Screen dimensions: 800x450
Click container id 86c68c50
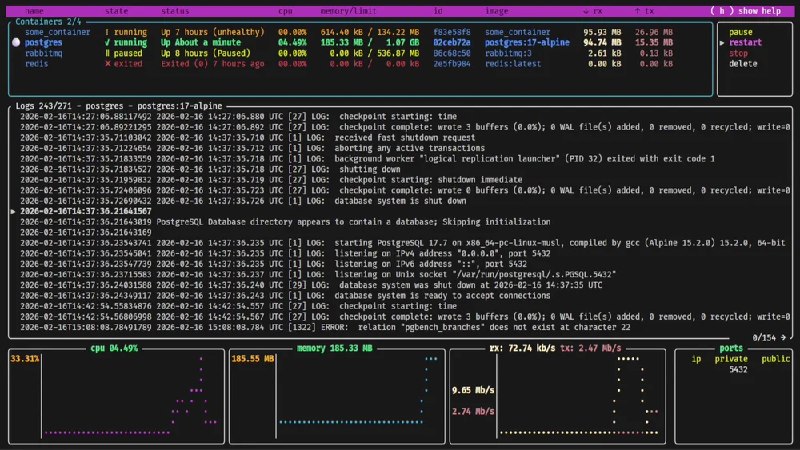(452, 53)
